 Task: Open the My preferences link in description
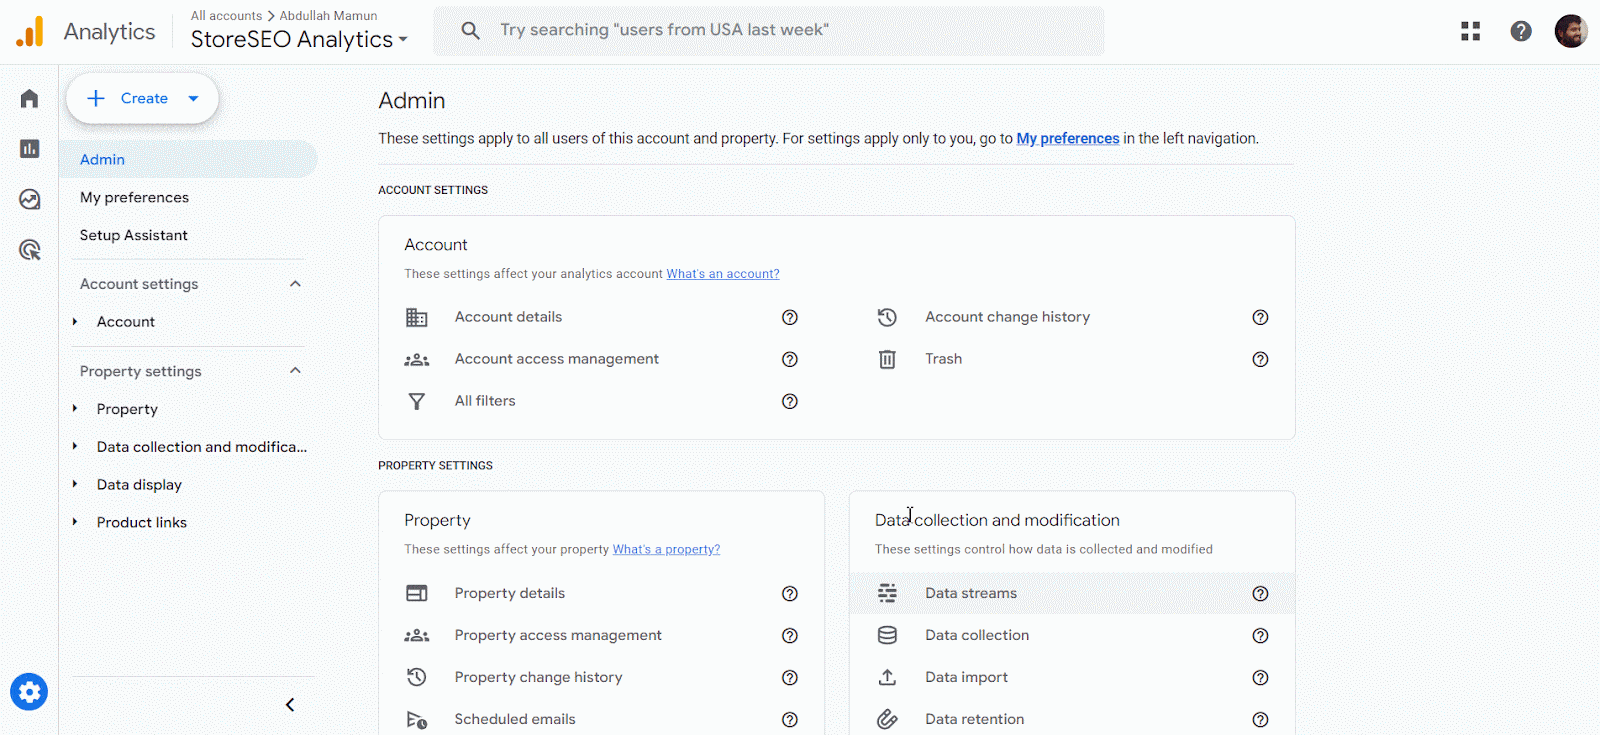pyautogui.click(x=1068, y=139)
